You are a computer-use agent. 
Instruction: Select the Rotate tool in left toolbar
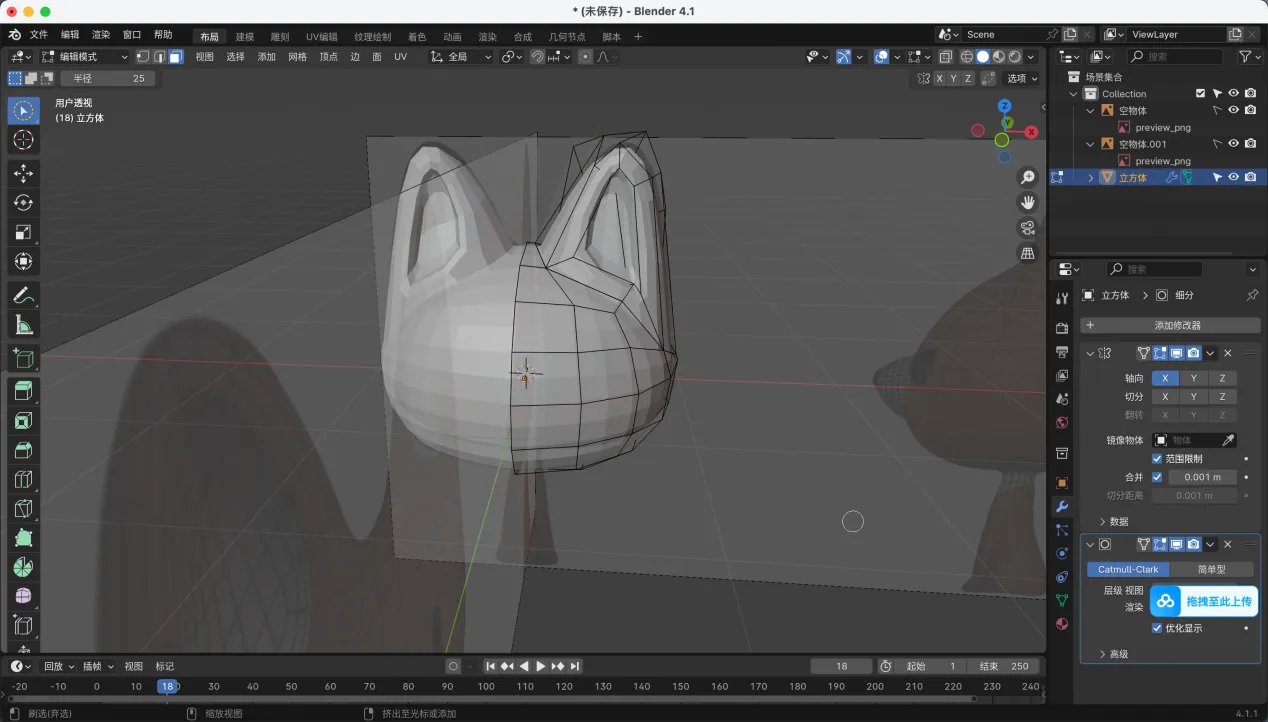click(x=24, y=203)
